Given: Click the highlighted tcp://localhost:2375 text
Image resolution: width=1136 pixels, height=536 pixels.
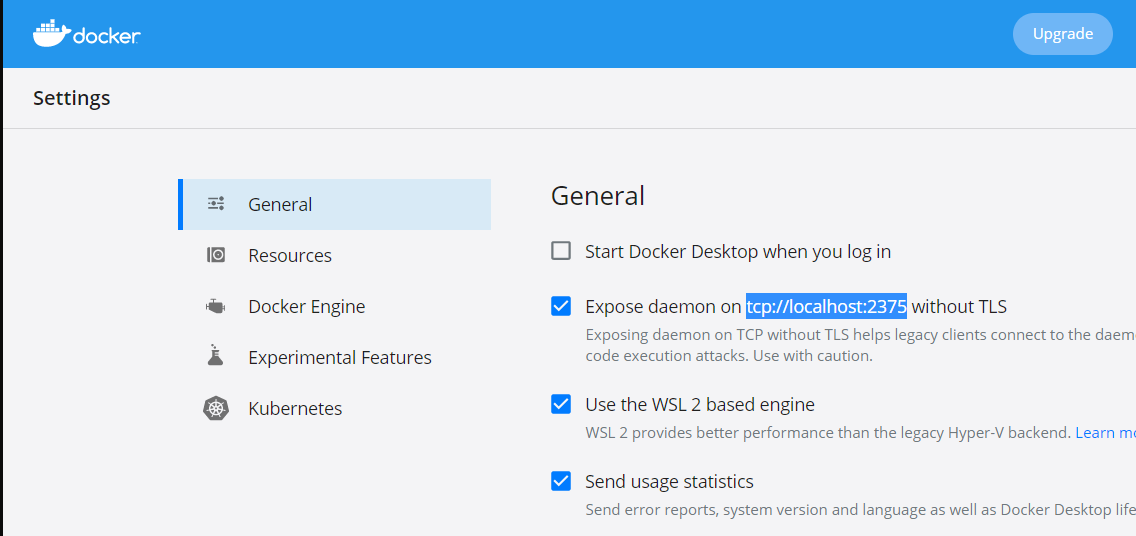Looking at the screenshot, I should point(826,306).
